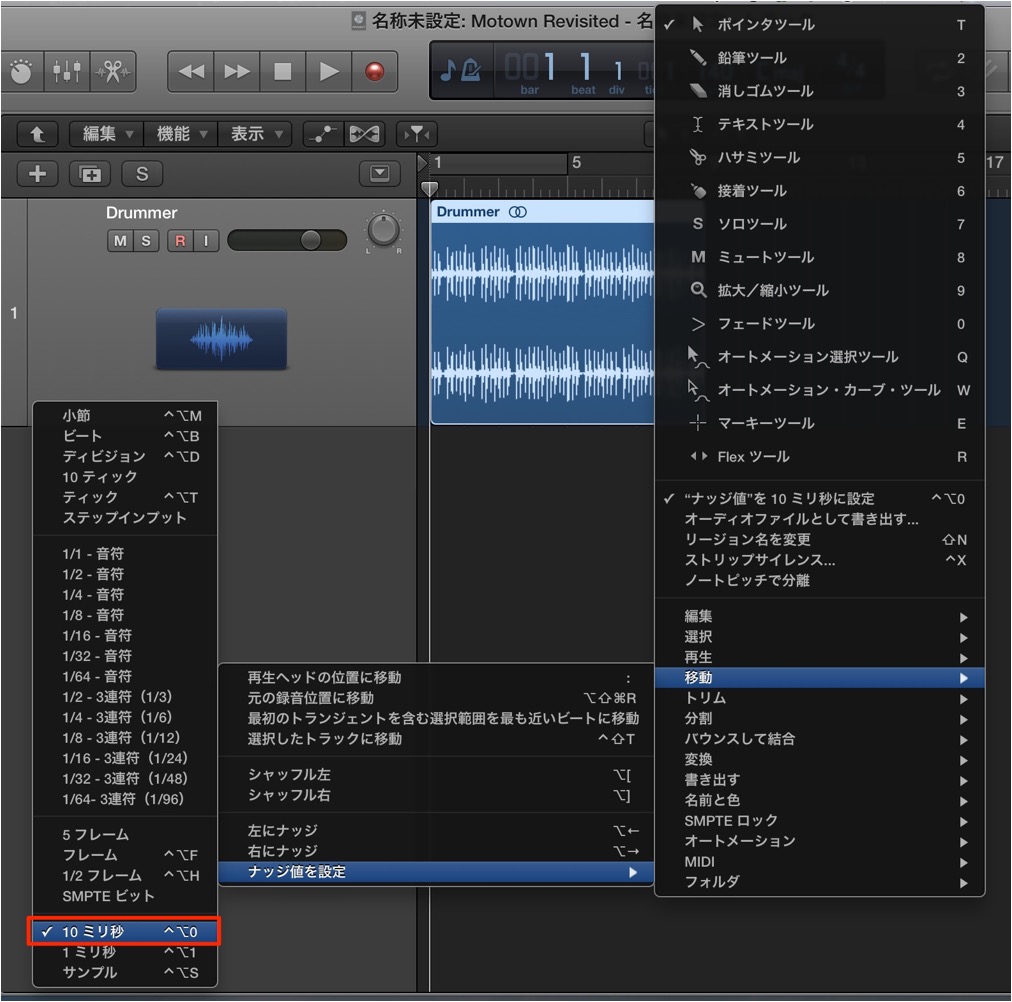Solo the Drummer track with S

click(x=146, y=241)
